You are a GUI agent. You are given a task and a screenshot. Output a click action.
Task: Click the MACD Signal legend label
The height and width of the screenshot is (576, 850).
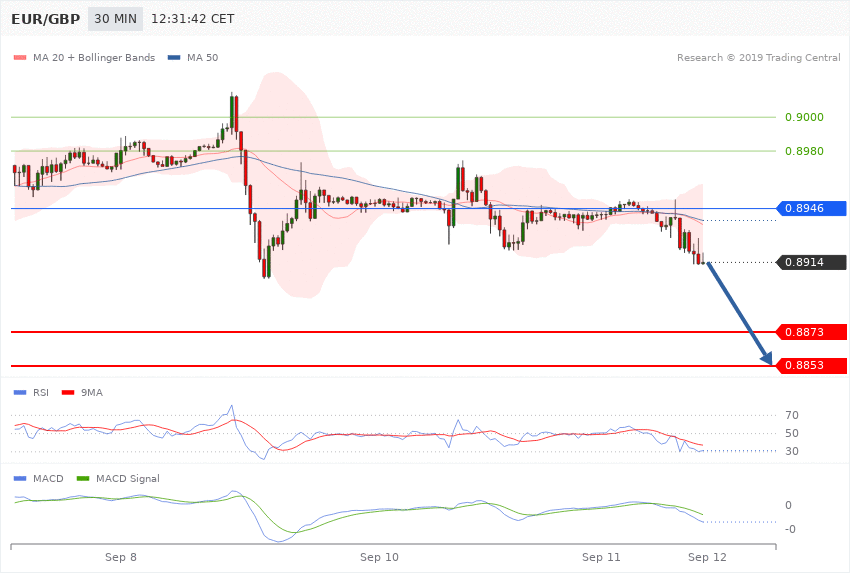128,478
